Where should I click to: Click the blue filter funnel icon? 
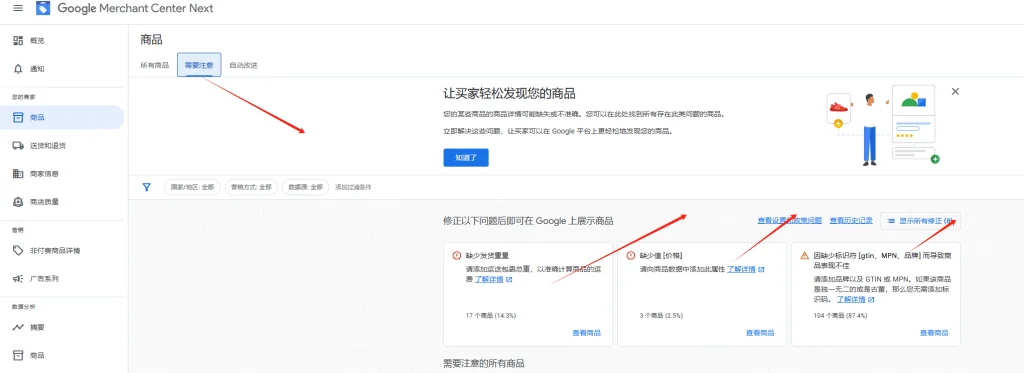tap(147, 187)
